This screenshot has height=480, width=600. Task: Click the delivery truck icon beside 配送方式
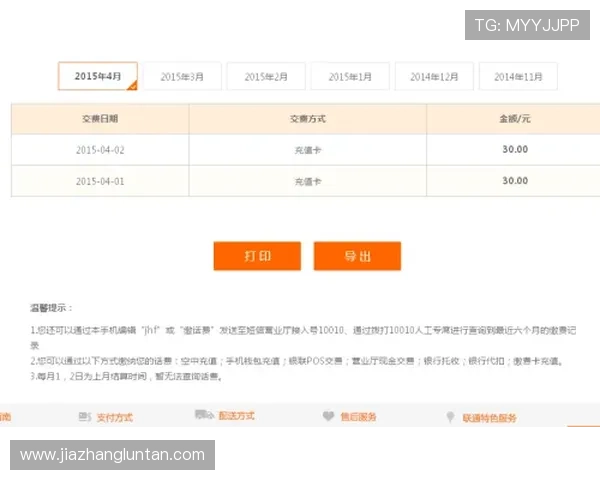pyautogui.click(x=204, y=415)
